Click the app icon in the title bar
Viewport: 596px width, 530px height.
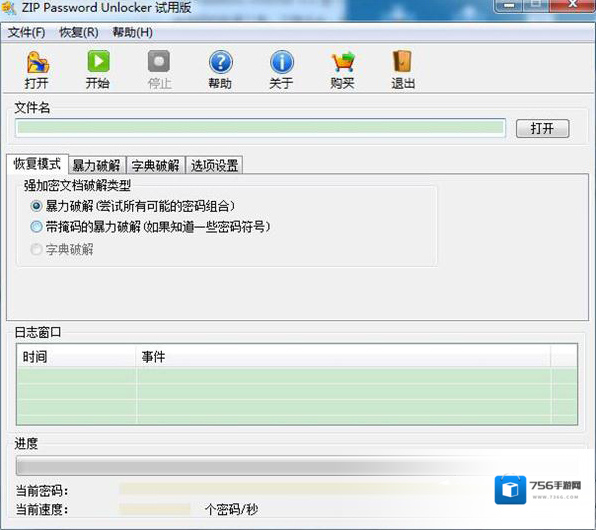[x=8, y=8]
